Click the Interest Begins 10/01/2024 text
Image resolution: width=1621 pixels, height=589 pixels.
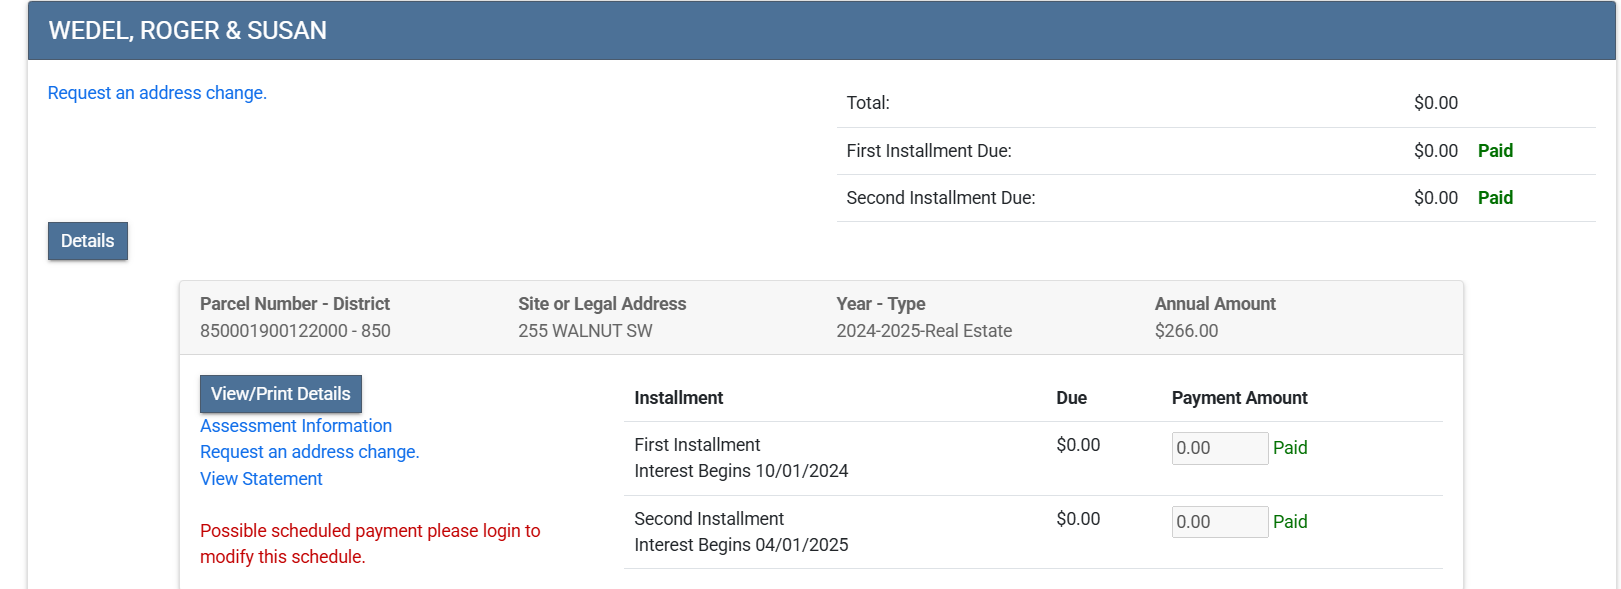741,471
